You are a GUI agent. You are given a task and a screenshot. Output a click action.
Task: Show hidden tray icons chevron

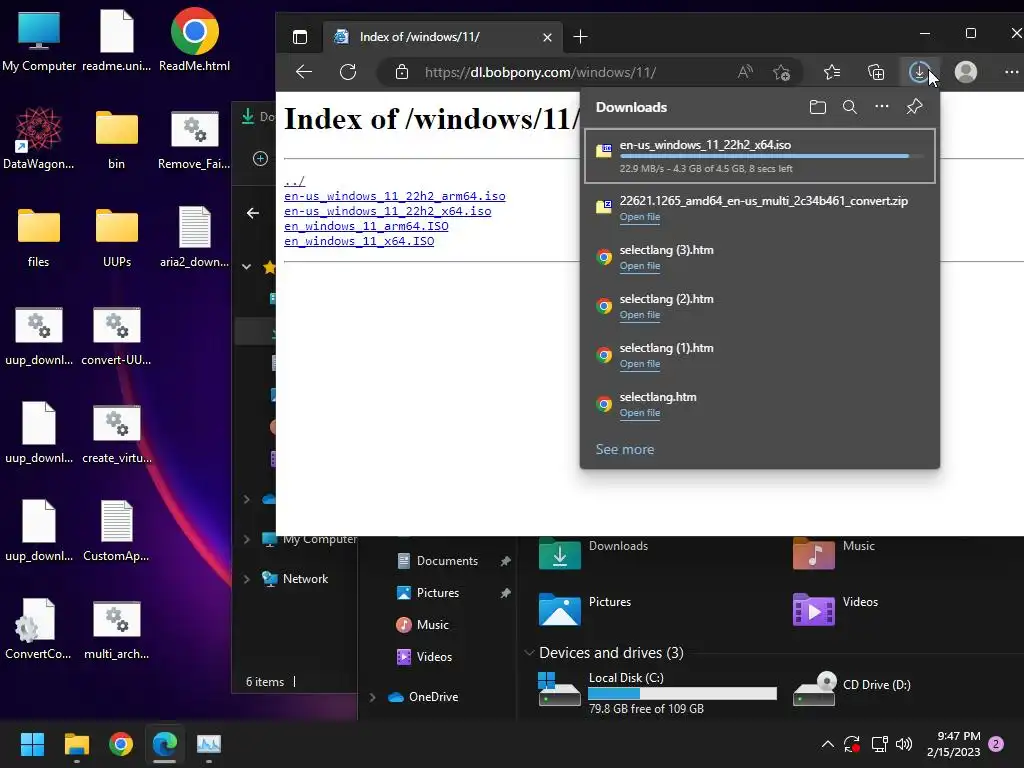tap(827, 744)
